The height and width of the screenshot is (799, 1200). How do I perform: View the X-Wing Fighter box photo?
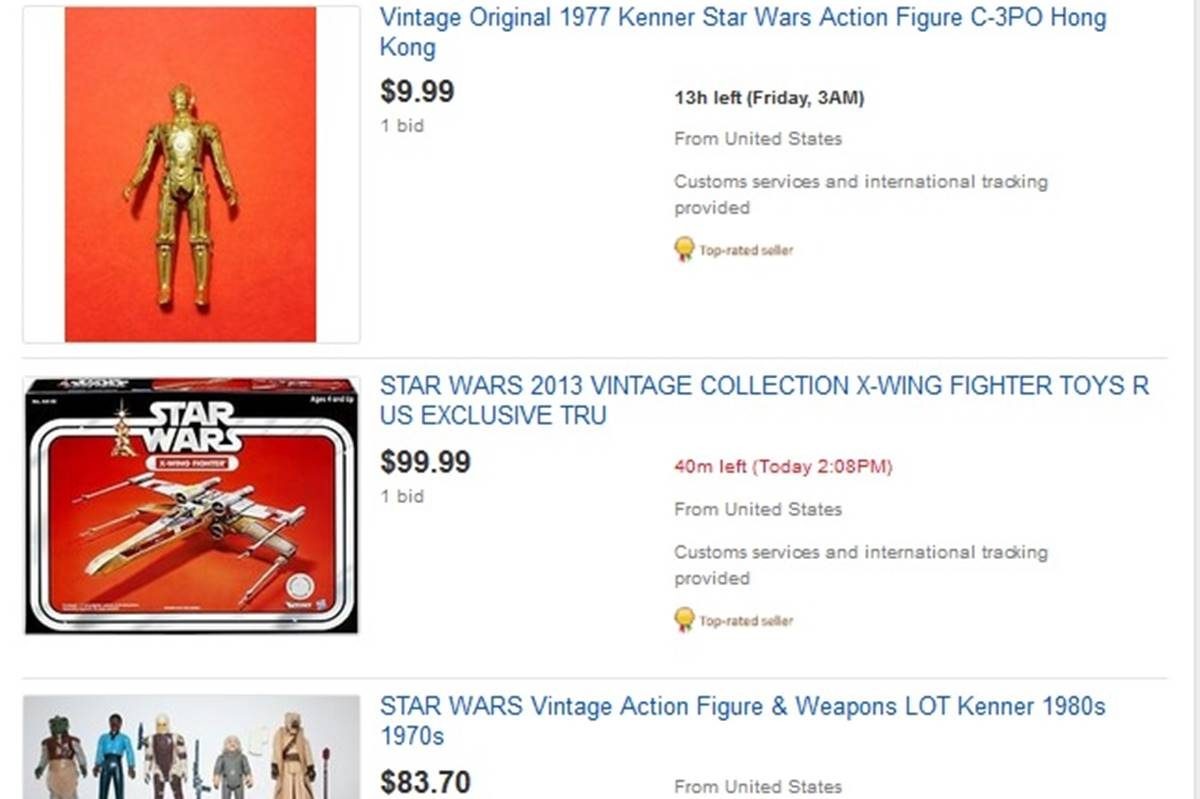coord(191,505)
